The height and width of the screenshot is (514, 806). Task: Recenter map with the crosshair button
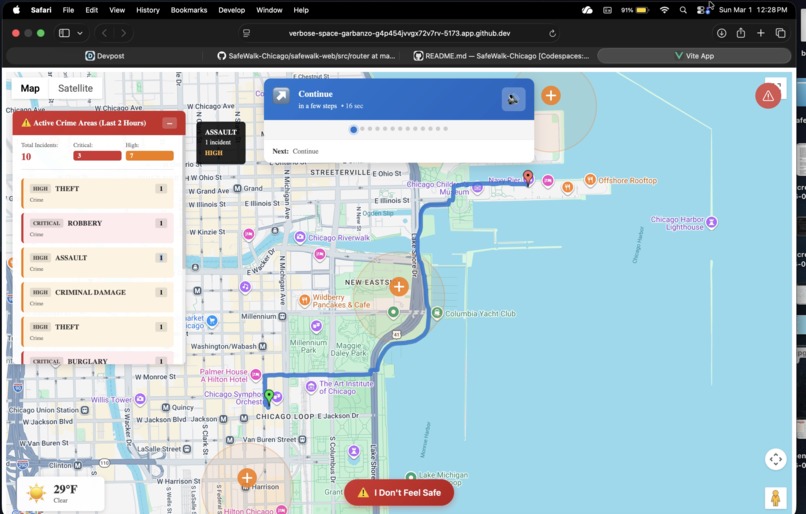tap(775, 459)
